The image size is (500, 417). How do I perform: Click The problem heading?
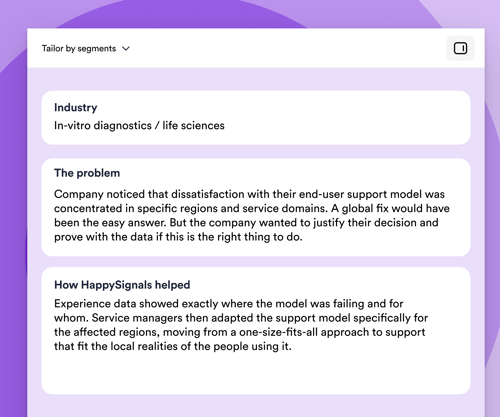pos(87,173)
